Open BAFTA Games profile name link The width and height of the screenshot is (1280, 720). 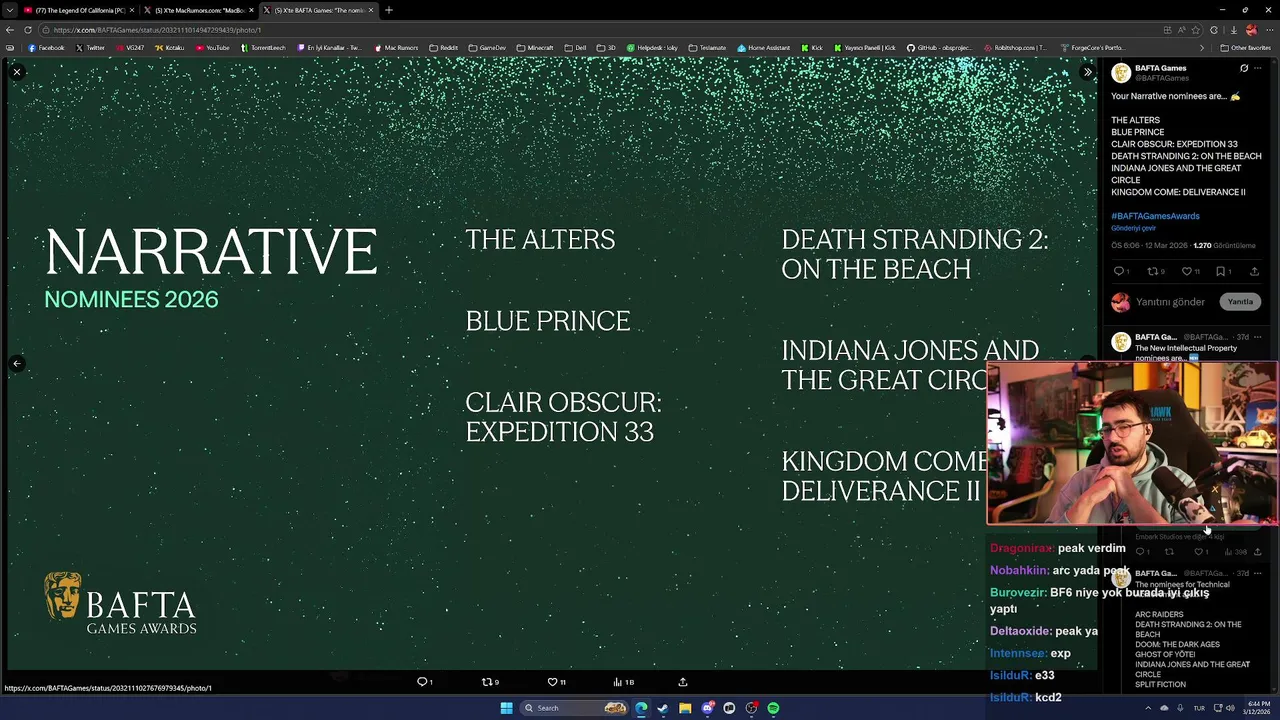coord(1160,68)
